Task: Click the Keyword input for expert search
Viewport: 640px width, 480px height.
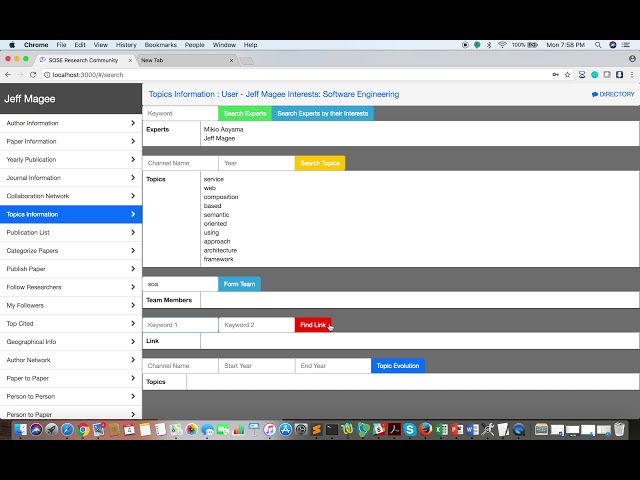Action: point(180,113)
